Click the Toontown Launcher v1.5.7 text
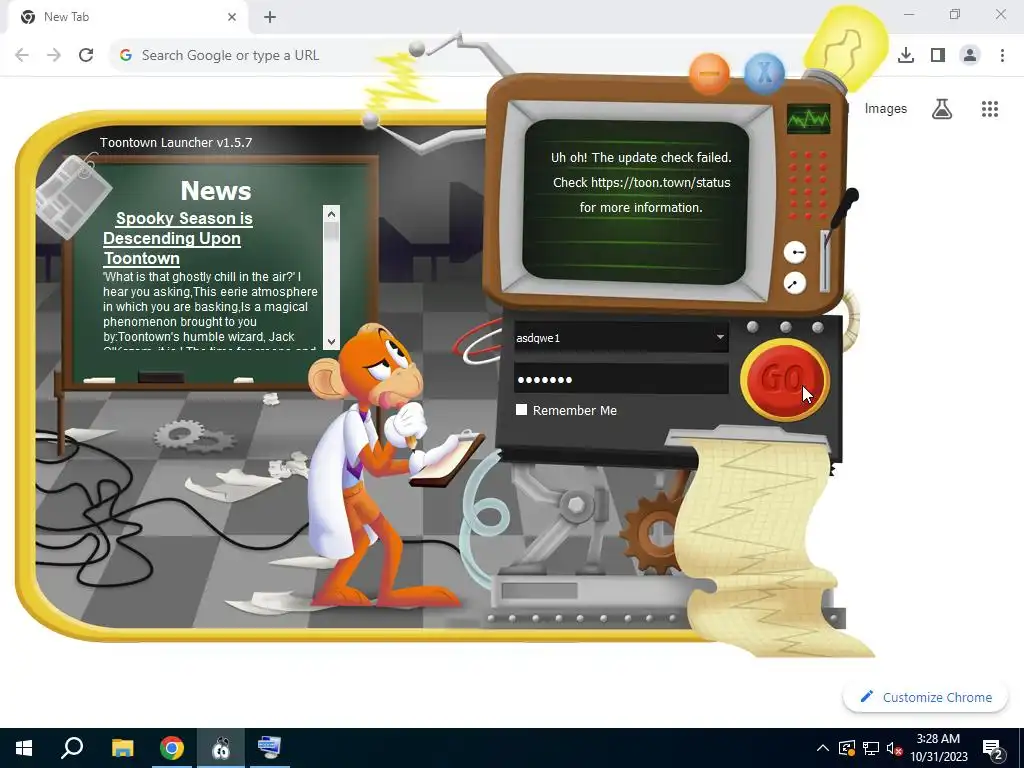The image size is (1024, 768). pyautogui.click(x=176, y=142)
